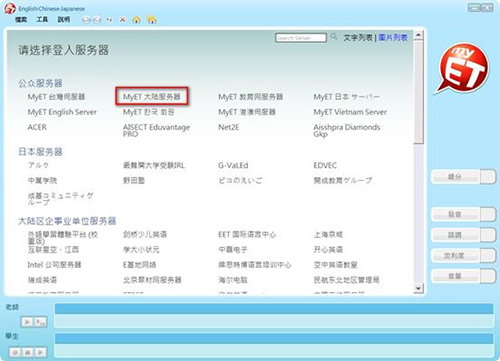Select 学大小状元 server

click(141, 249)
